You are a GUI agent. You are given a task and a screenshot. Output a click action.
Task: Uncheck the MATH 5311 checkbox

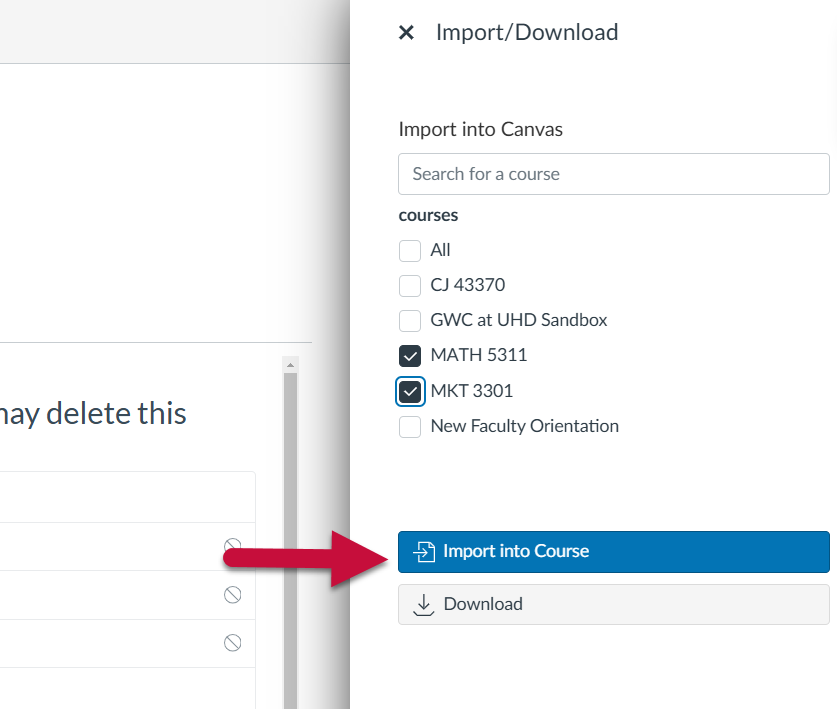click(410, 356)
